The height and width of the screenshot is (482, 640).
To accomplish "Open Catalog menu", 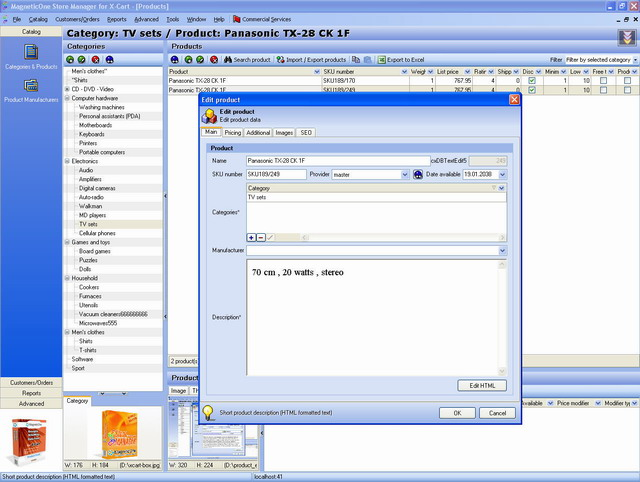I will (38, 19).
